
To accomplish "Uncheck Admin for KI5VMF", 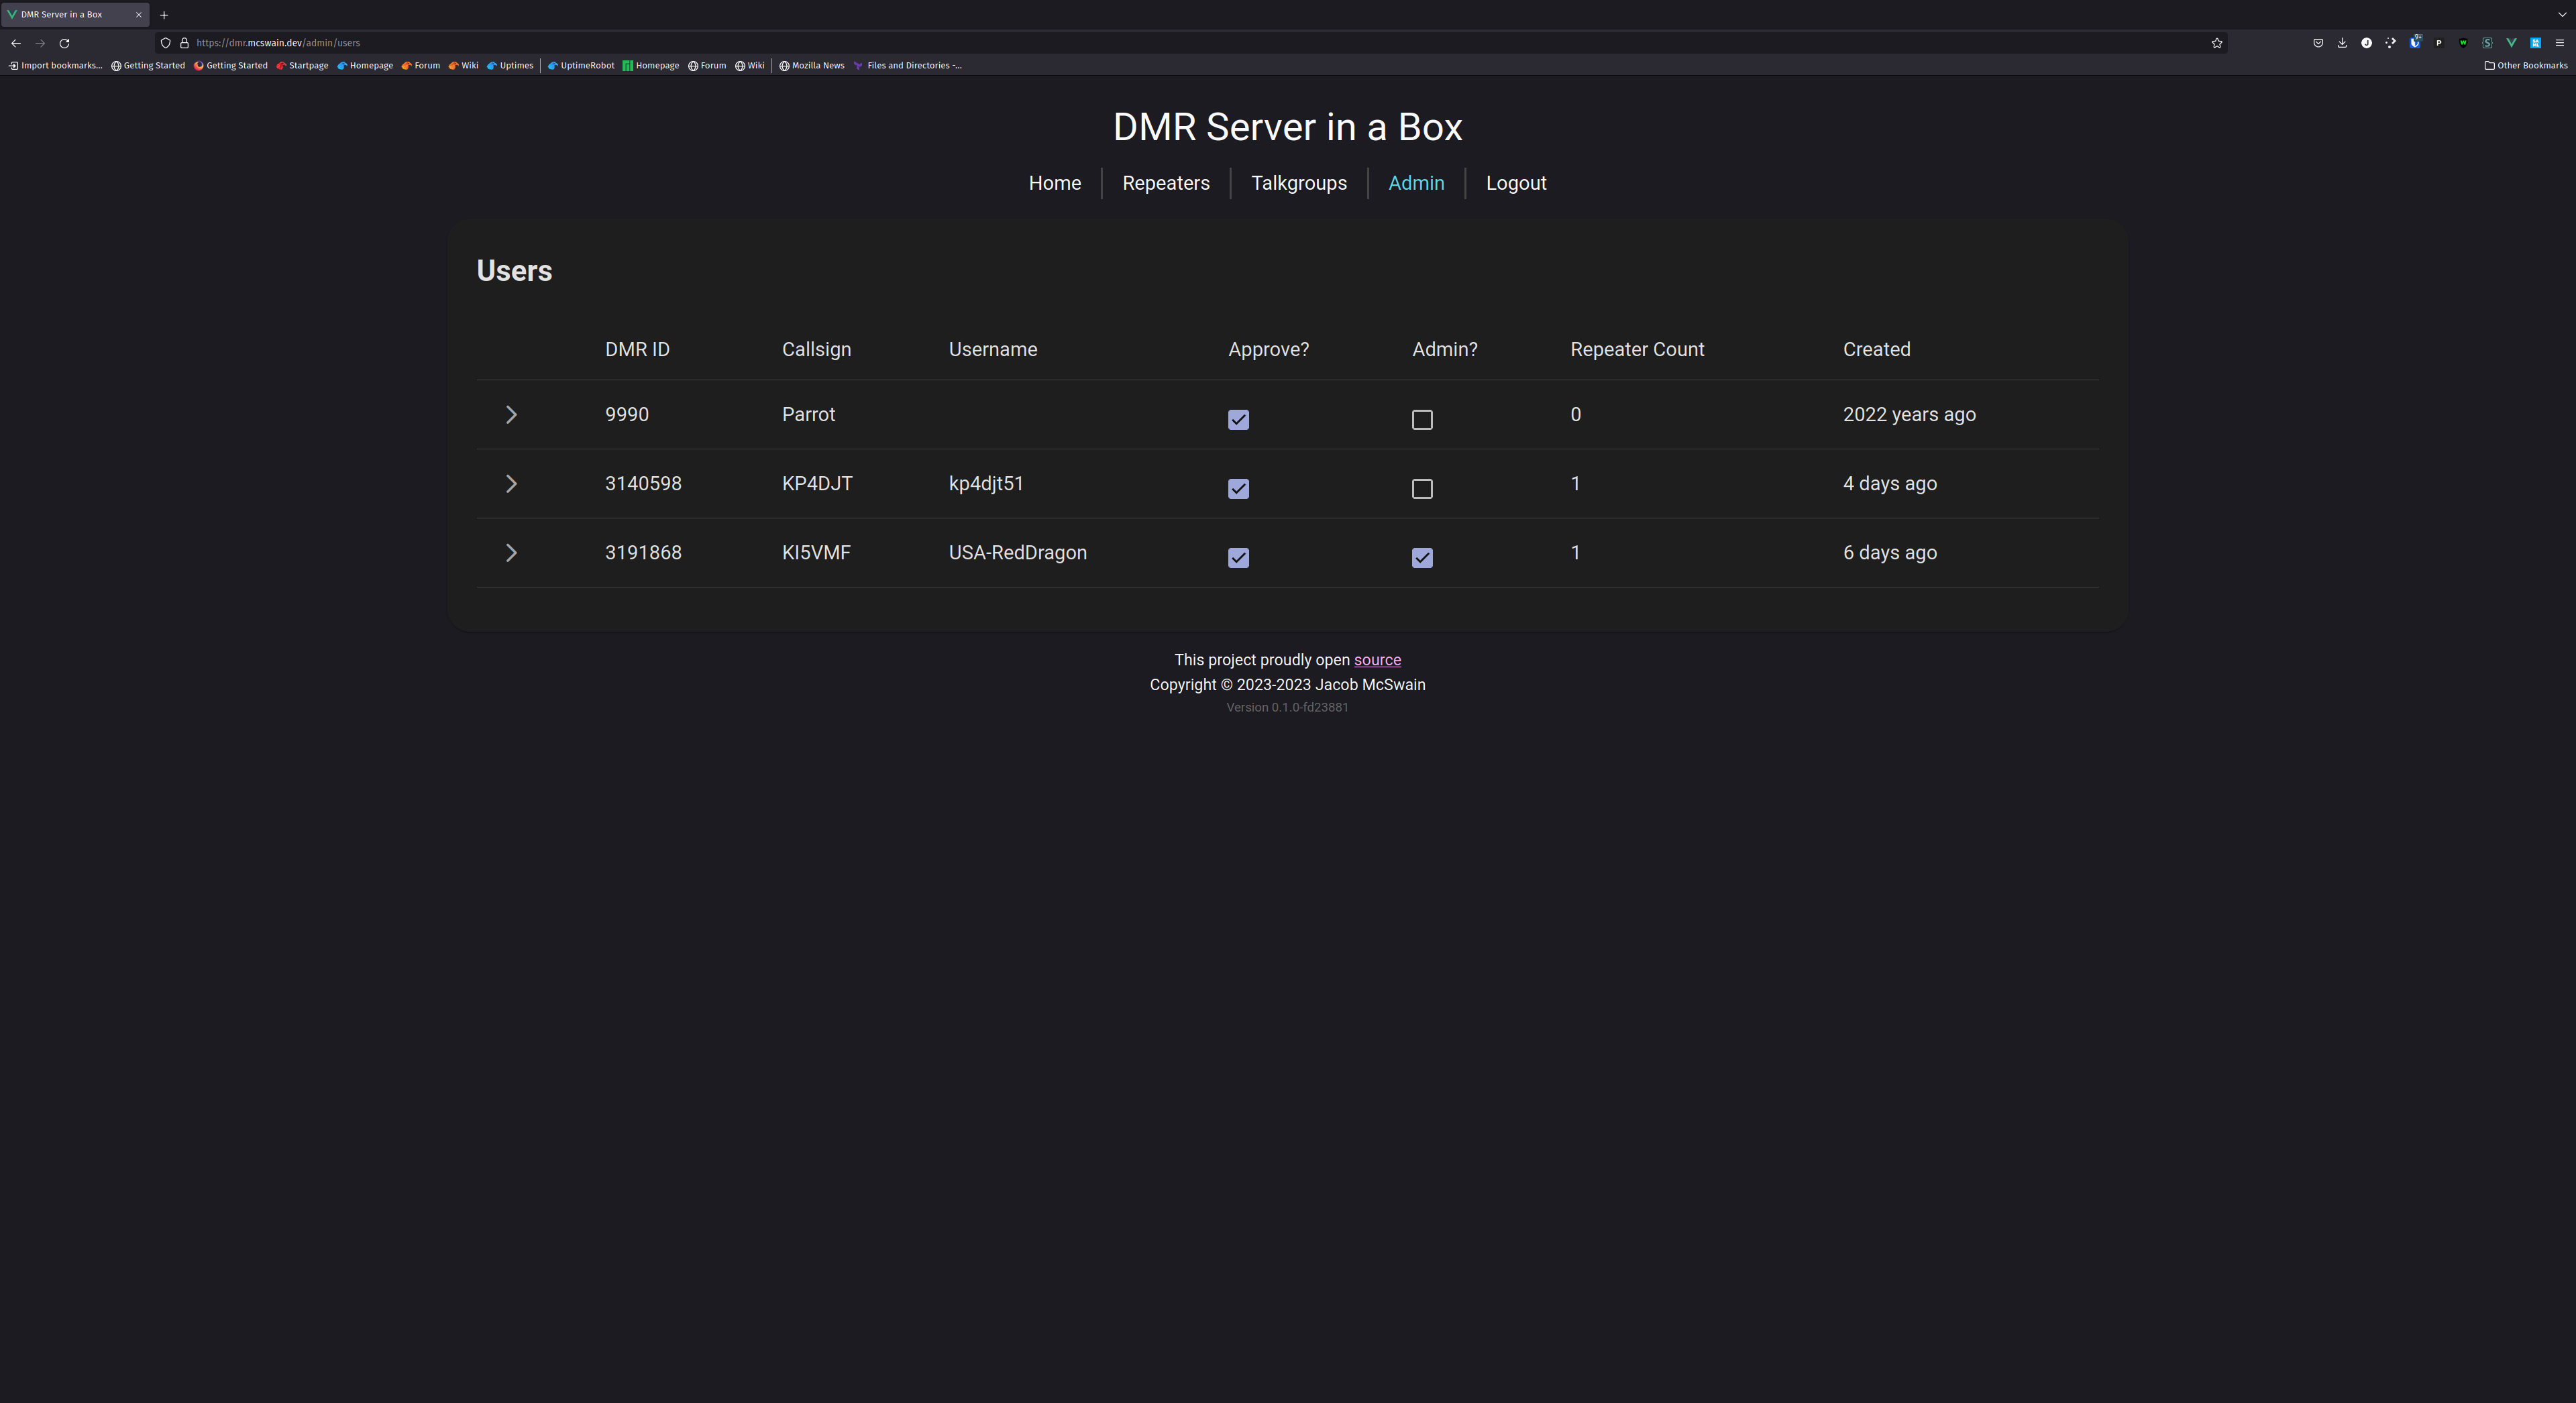I will coord(1422,558).
